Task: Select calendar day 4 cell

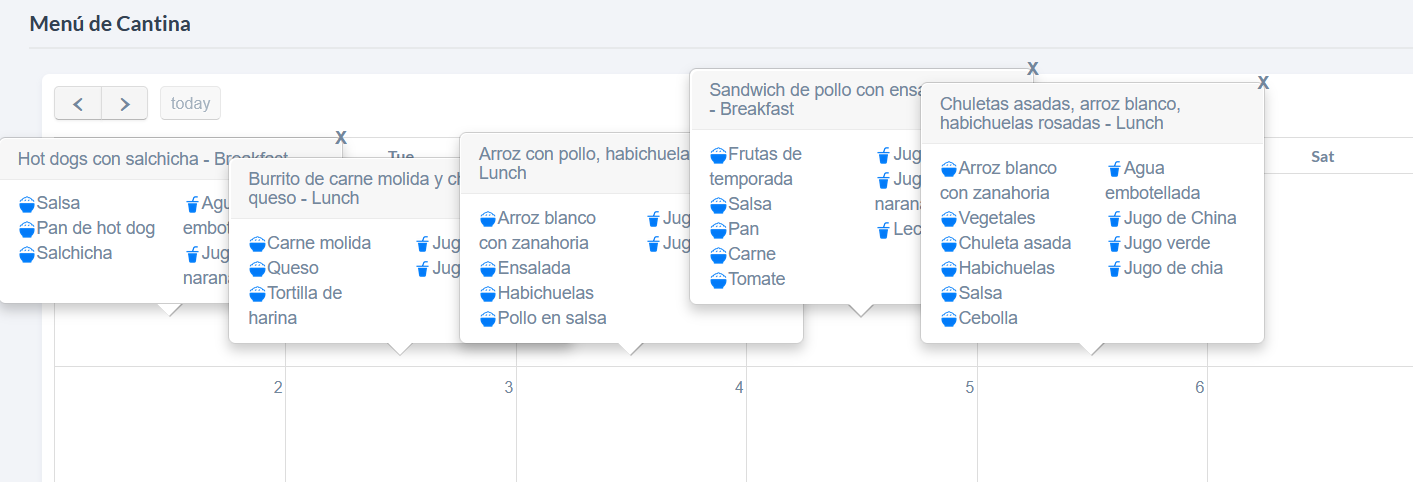Action: (631, 420)
